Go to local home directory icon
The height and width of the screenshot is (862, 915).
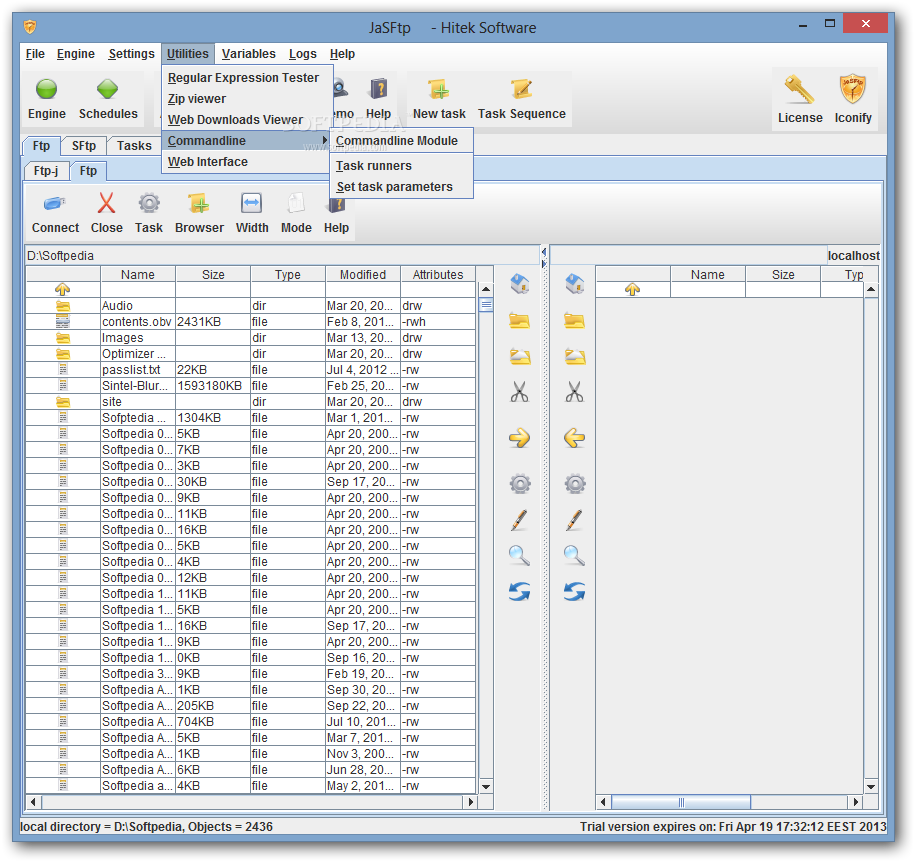[x=519, y=284]
